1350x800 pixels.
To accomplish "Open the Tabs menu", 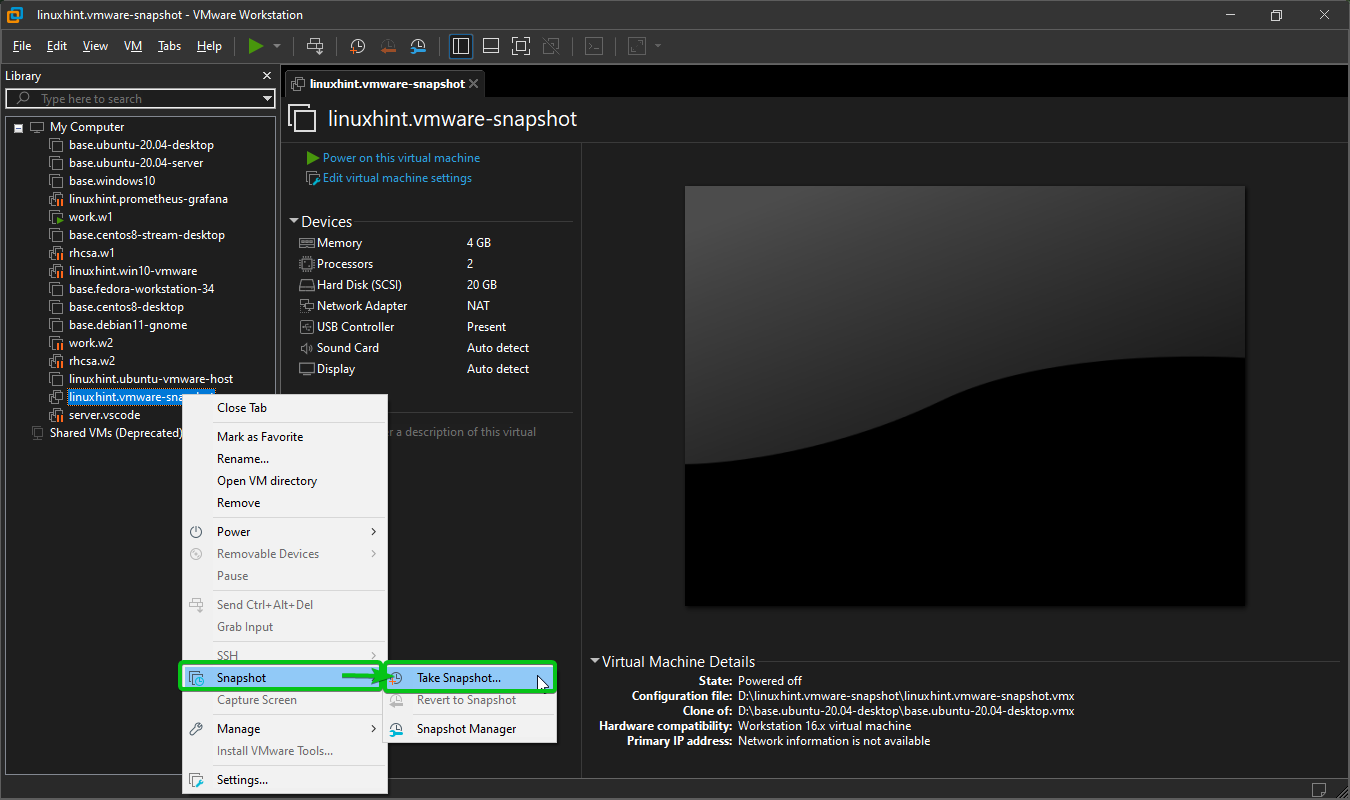I will point(170,46).
